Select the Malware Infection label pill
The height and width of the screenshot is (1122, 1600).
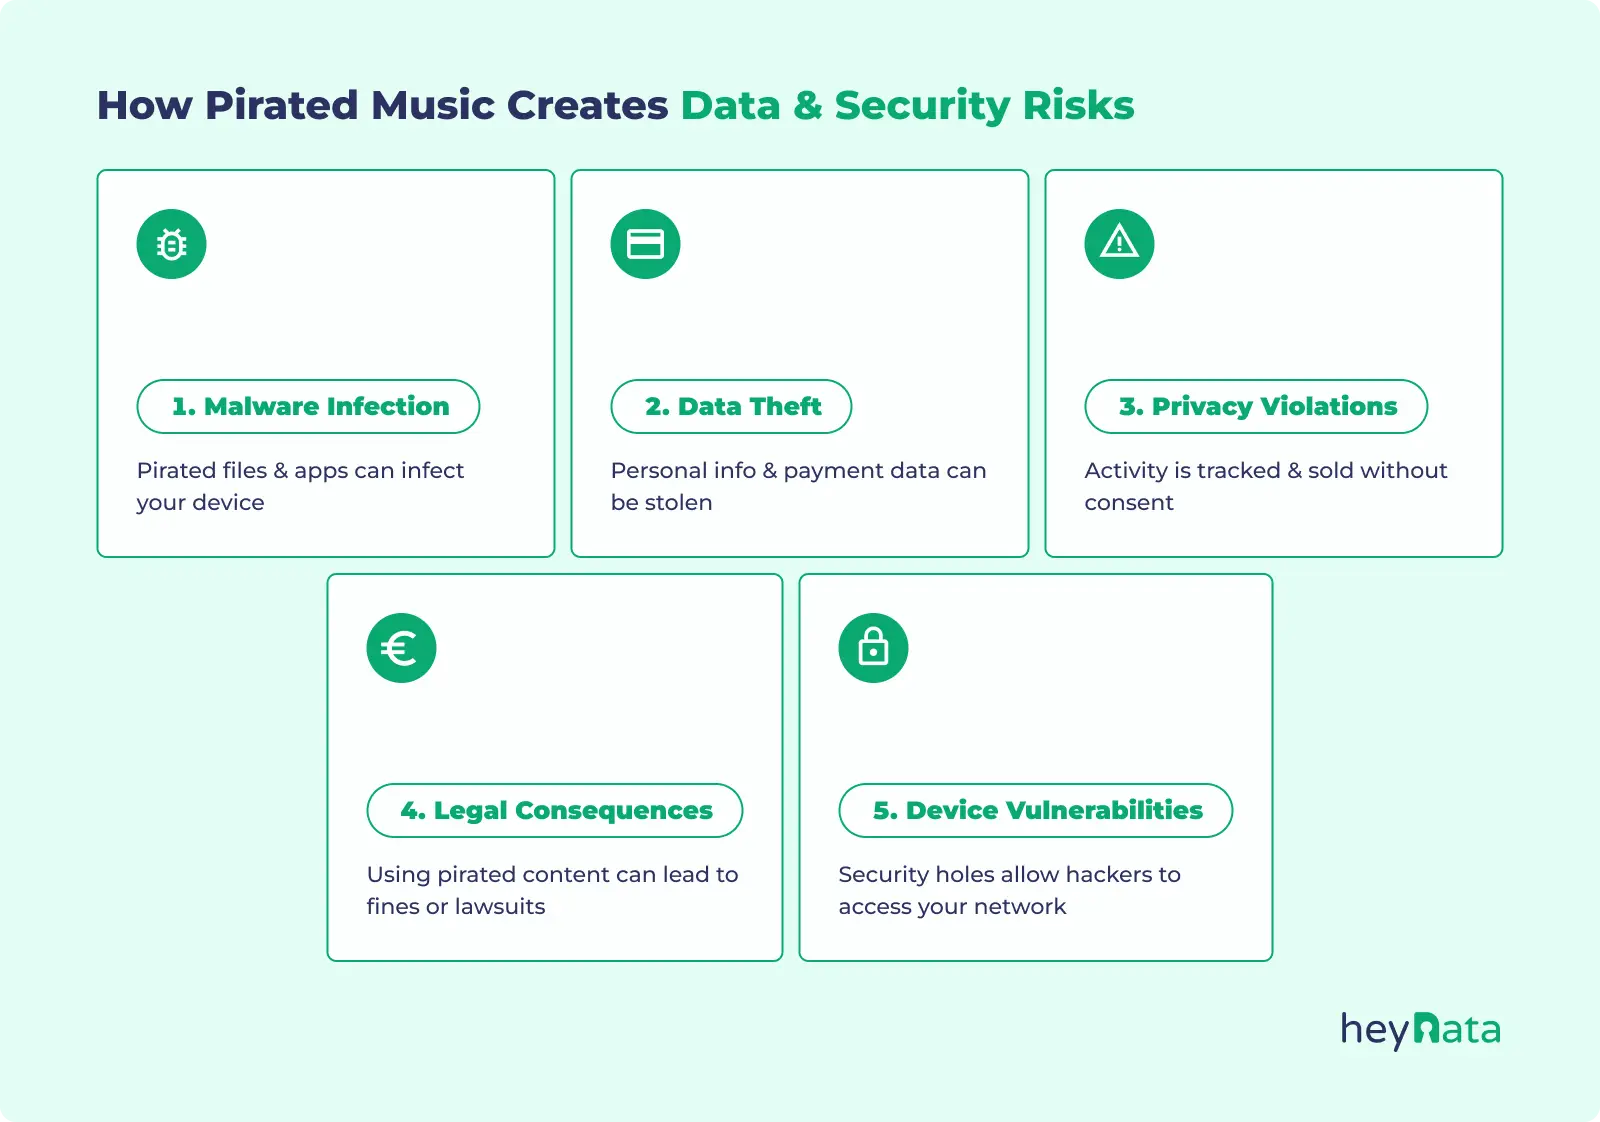pos(308,406)
